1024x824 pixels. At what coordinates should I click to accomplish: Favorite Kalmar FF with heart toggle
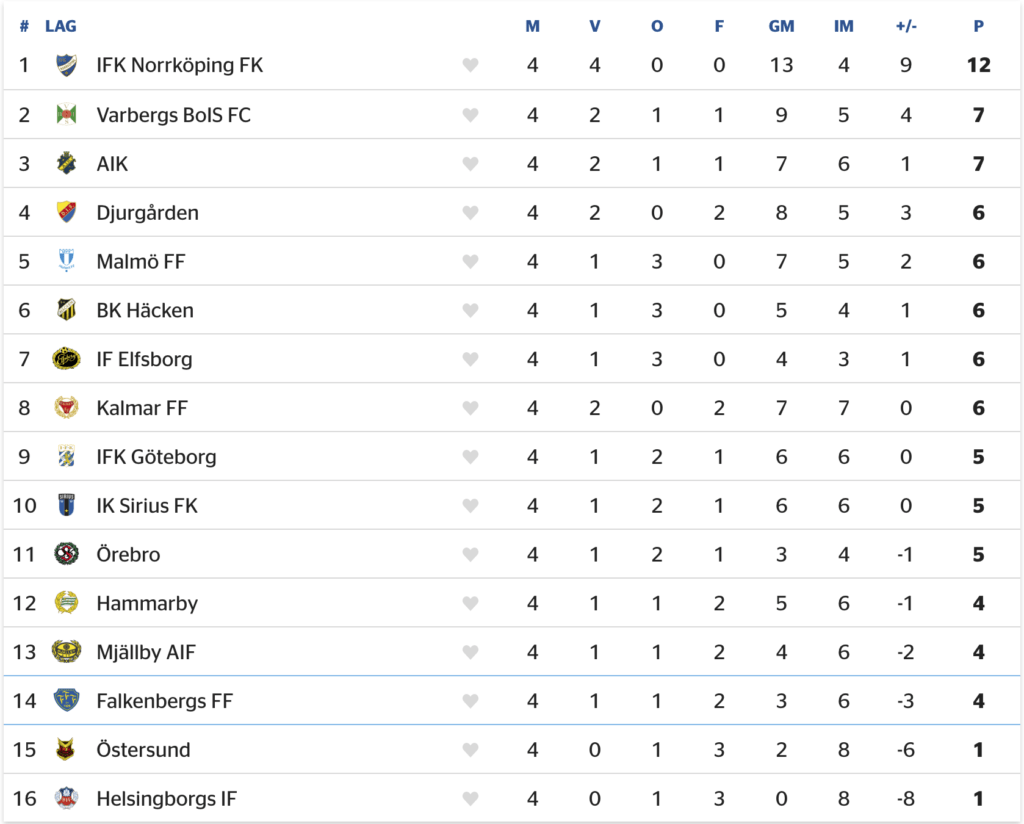(470, 408)
